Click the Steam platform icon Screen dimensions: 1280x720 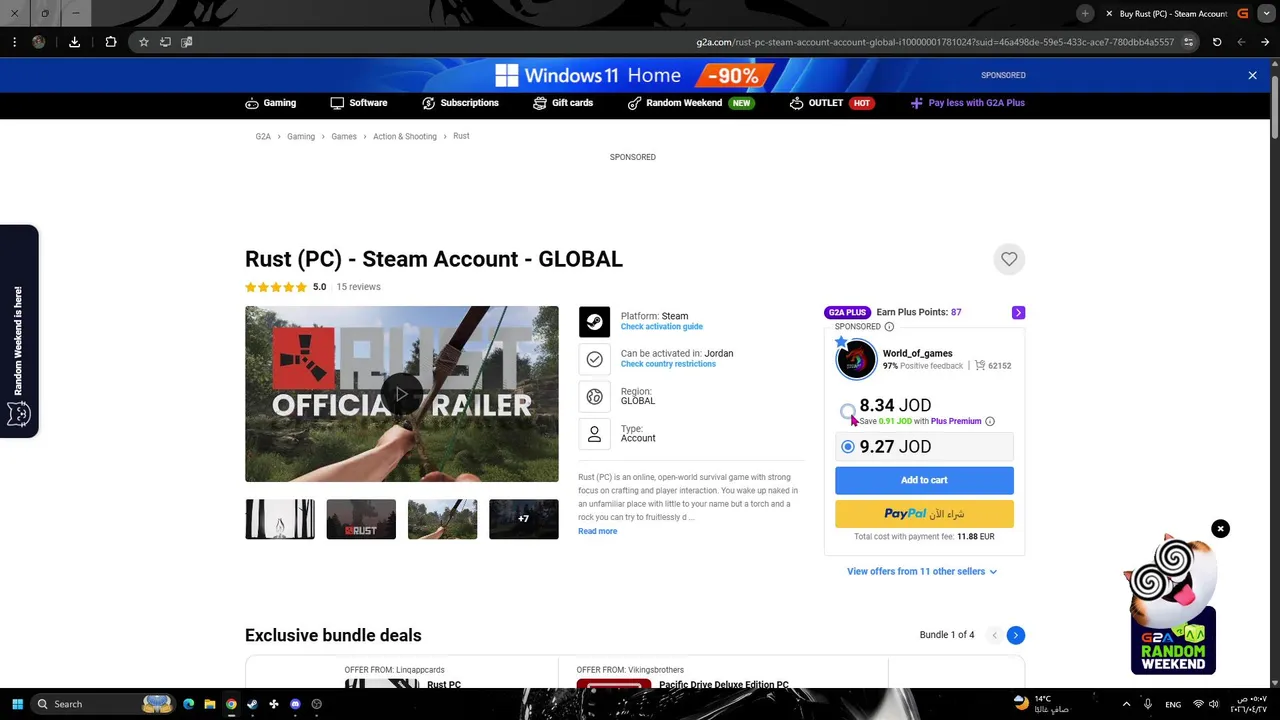(594, 322)
